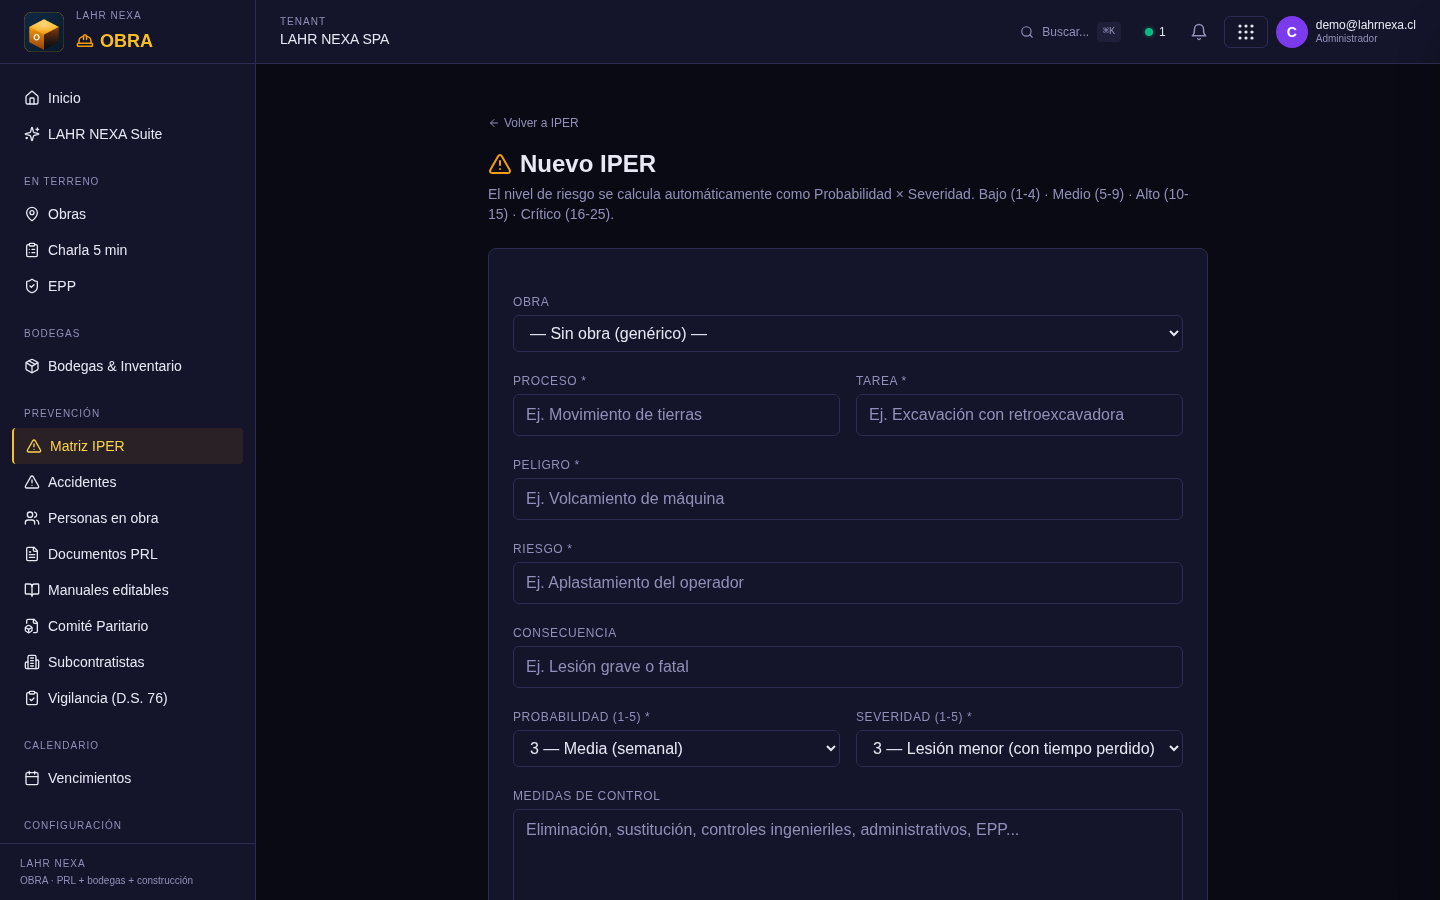Click the ⌘K shortcut badge
This screenshot has width=1440, height=900.
(x=1109, y=31)
